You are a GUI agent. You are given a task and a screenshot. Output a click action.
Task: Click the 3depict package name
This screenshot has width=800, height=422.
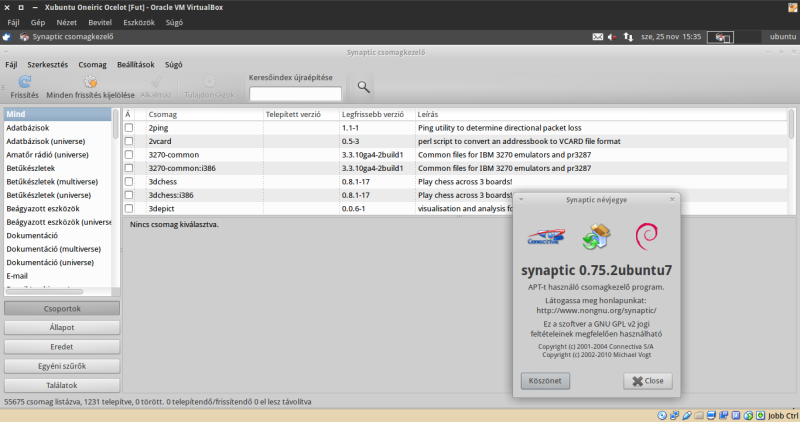[161, 208]
